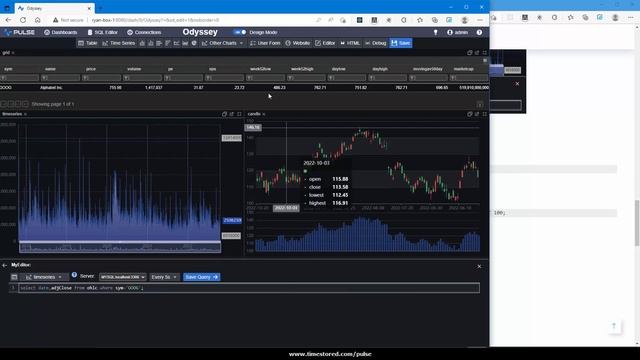Add an Editor widget
This screenshot has width=640, height=360.
325,43
